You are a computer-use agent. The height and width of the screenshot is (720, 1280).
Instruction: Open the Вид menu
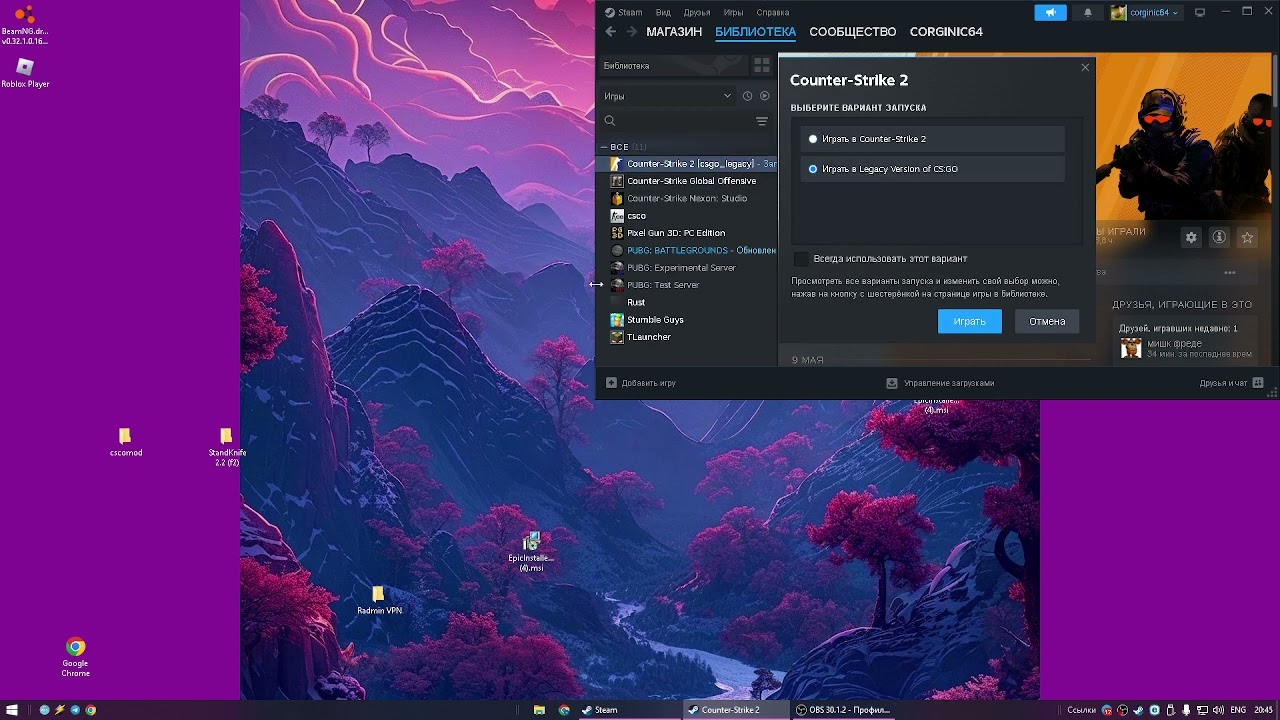click(663, 12)
